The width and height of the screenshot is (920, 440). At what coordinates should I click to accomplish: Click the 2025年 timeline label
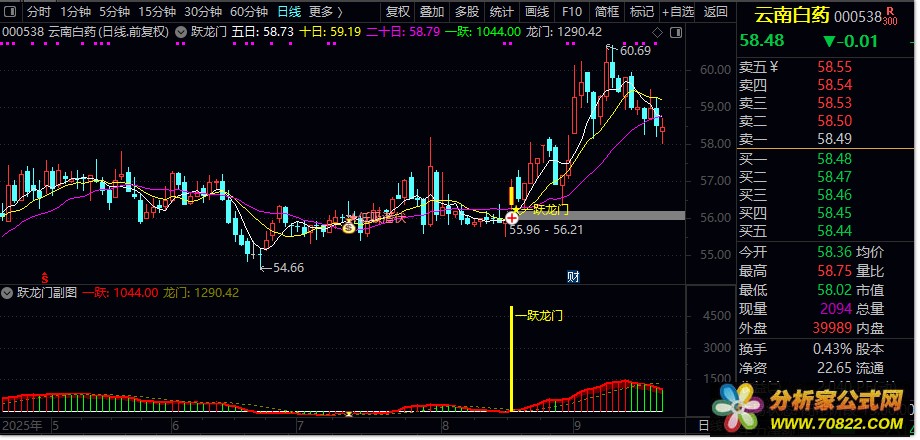tap(22, 425)
